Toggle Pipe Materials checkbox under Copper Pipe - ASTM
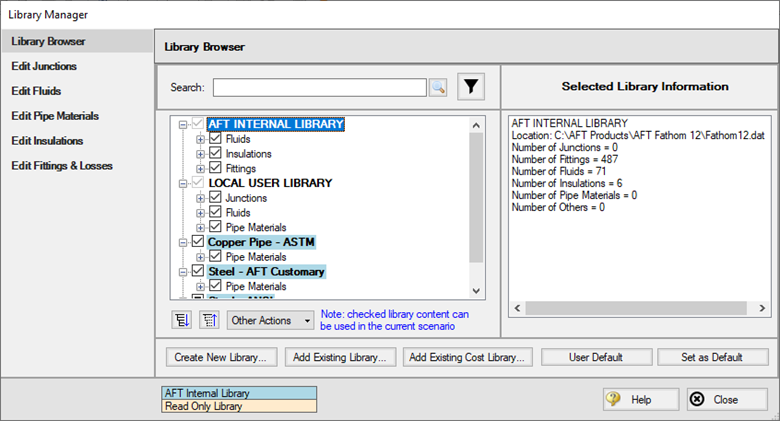Screen dimensions: 780x421 coord(215,256)
